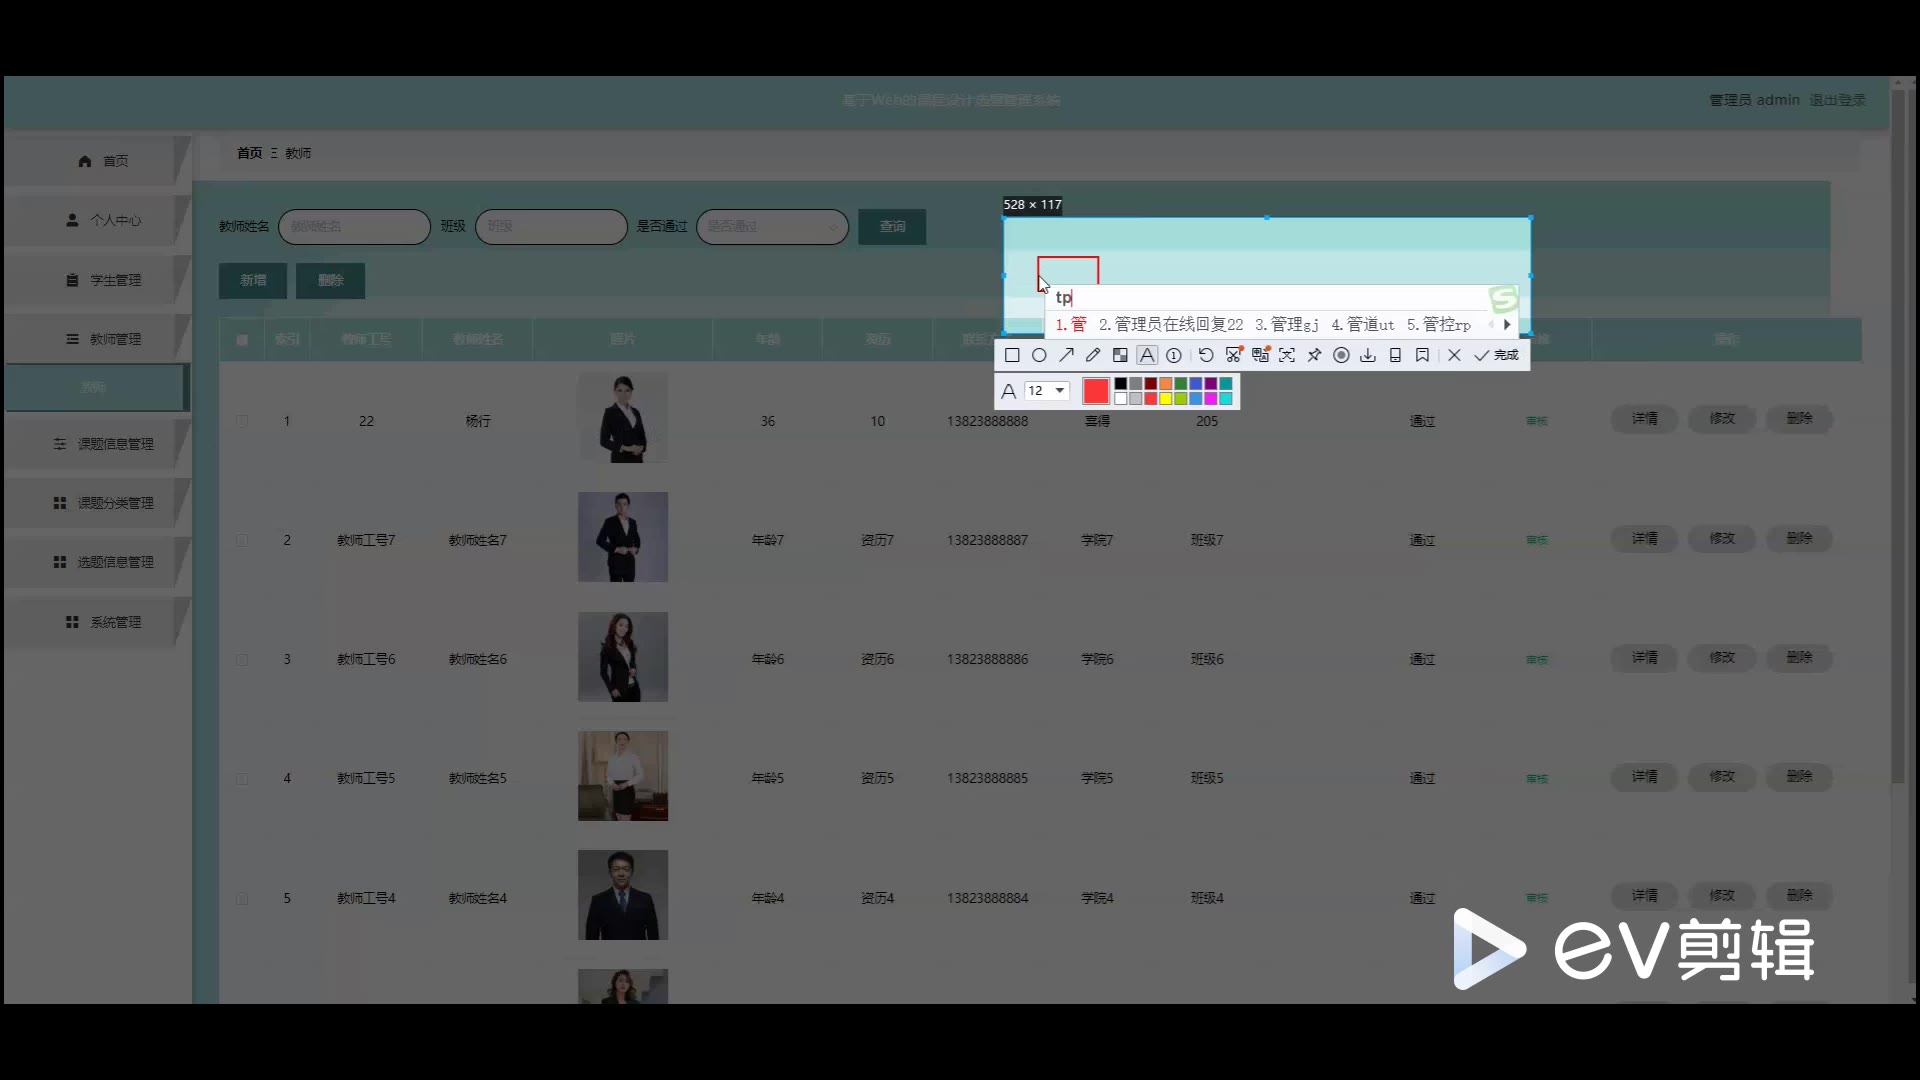The image size is (1920, 1080).
Task: Select the ellipse annotation tool
Action: click(x=1039, y=355)
